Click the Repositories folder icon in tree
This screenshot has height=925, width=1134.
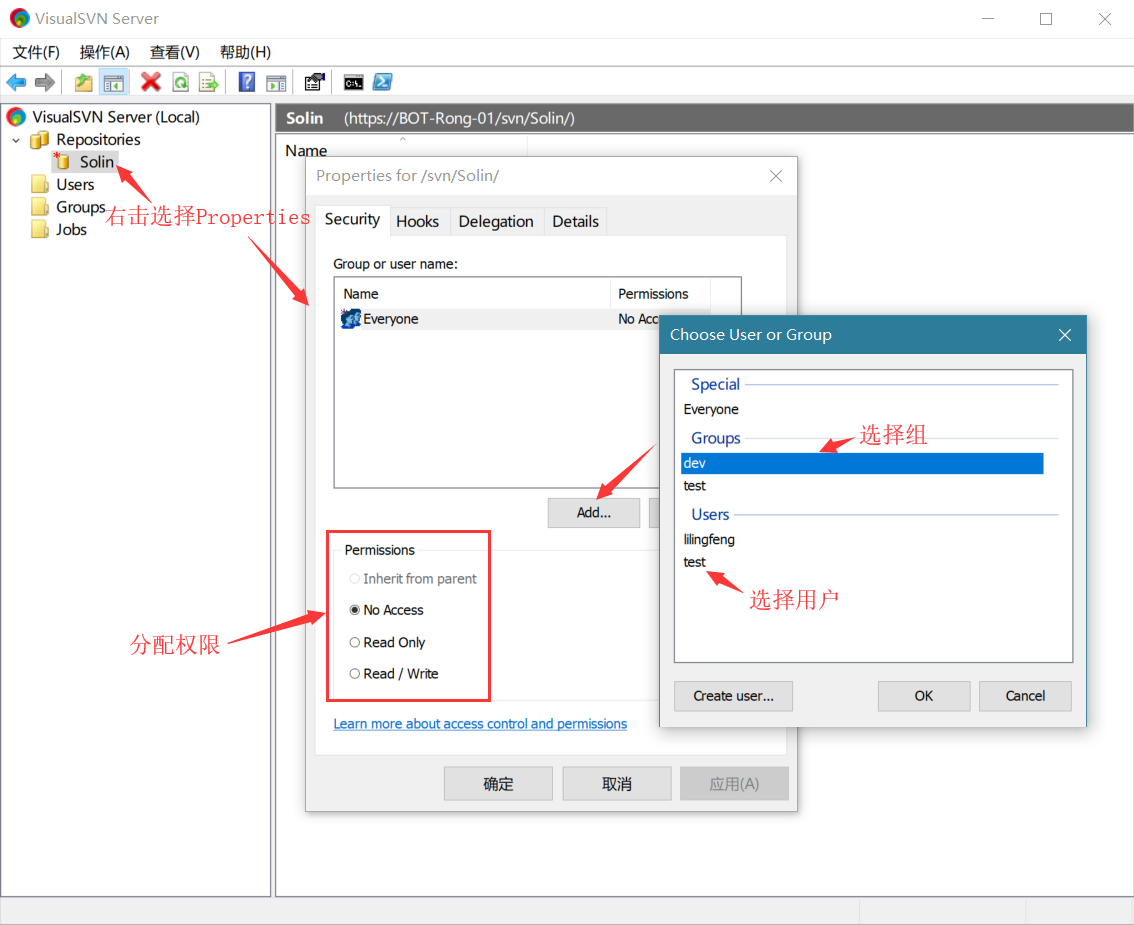tap(40, 140)
